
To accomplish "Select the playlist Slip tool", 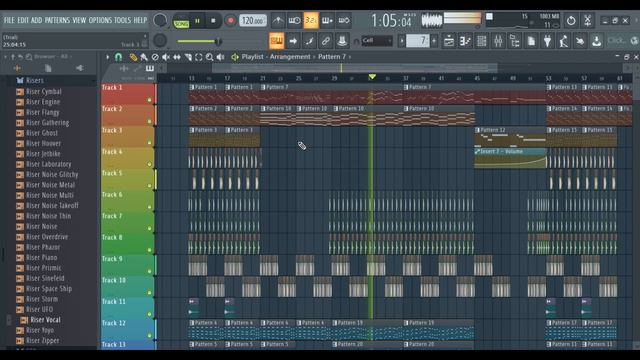I will [177, 57].
